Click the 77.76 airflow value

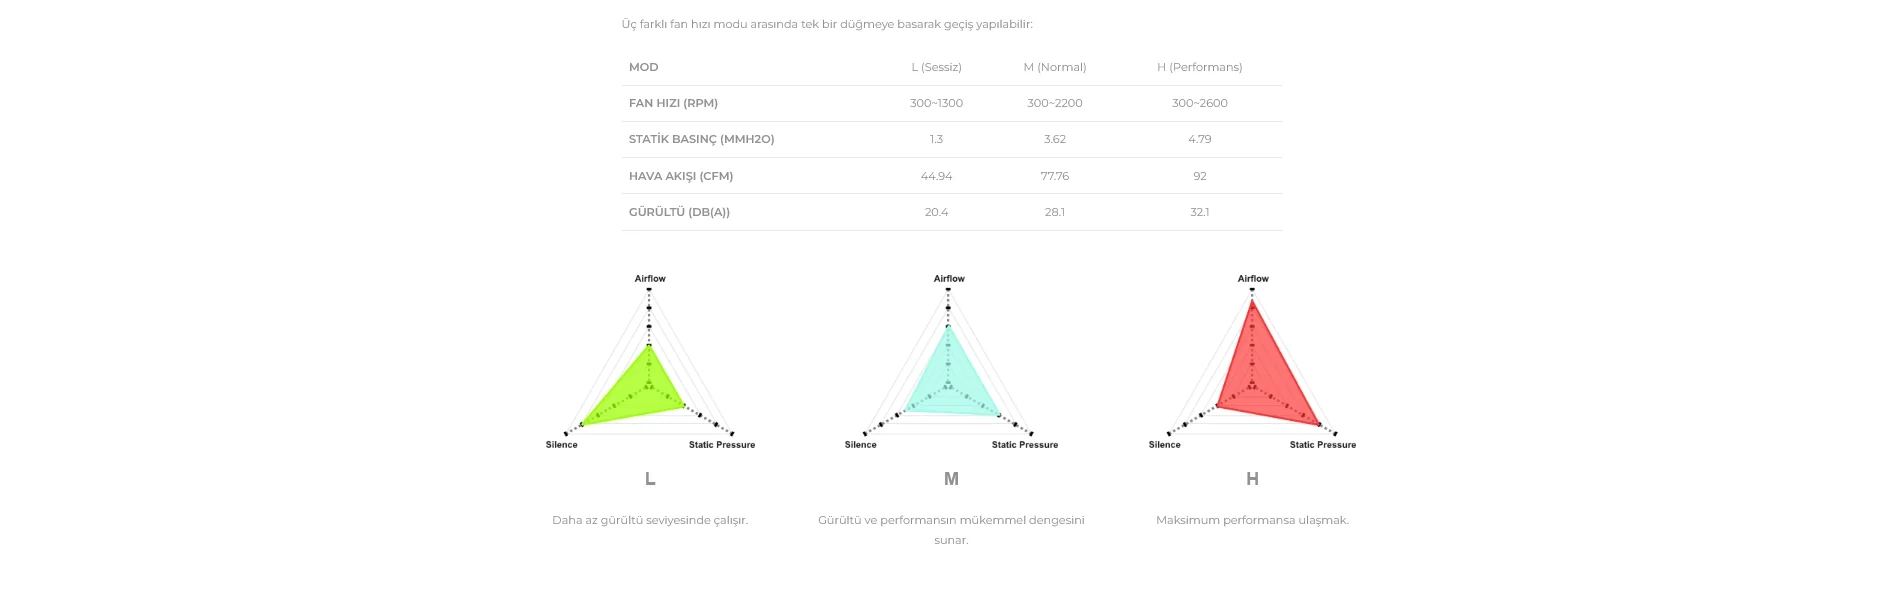(1054, 176)
